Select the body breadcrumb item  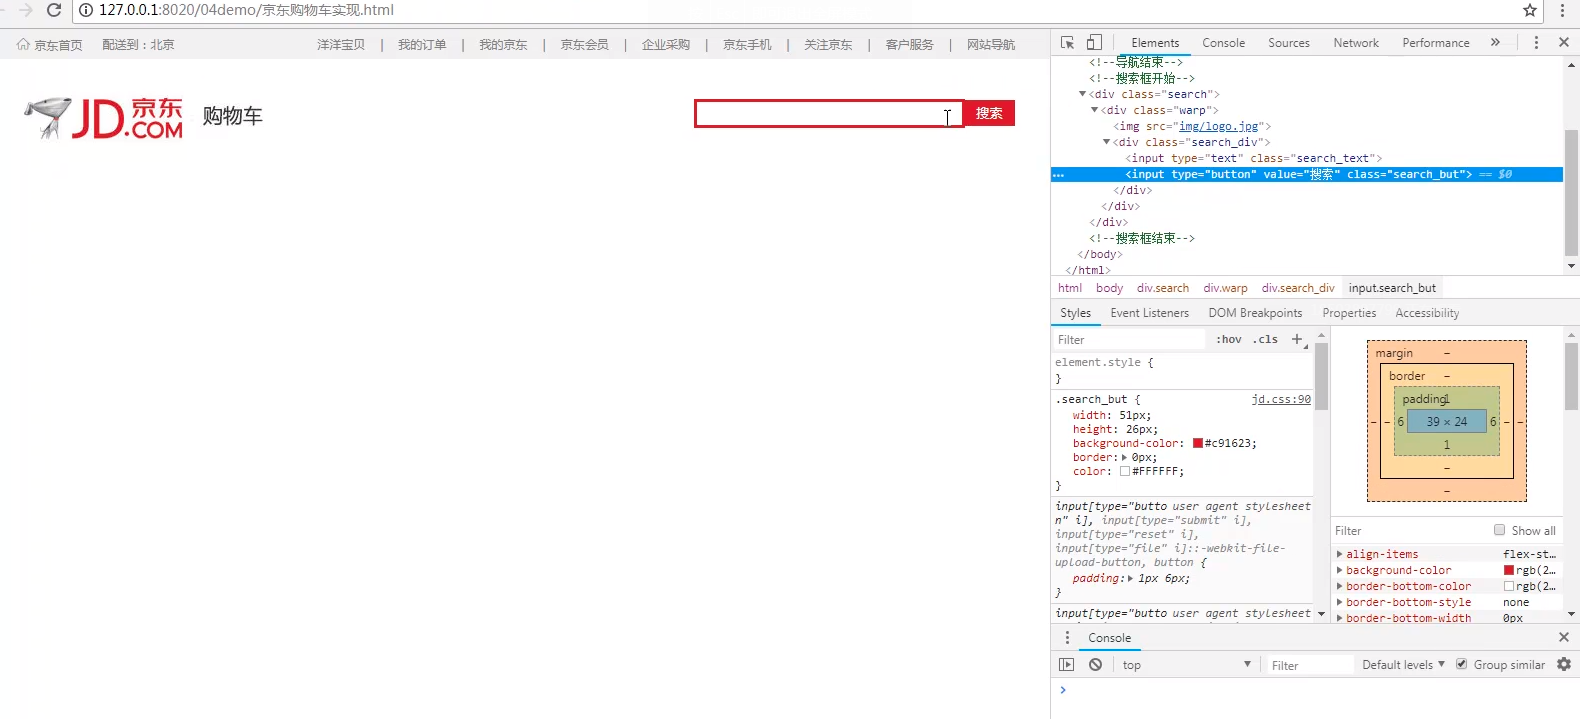pyautogui.click(x=1109, y=288)
